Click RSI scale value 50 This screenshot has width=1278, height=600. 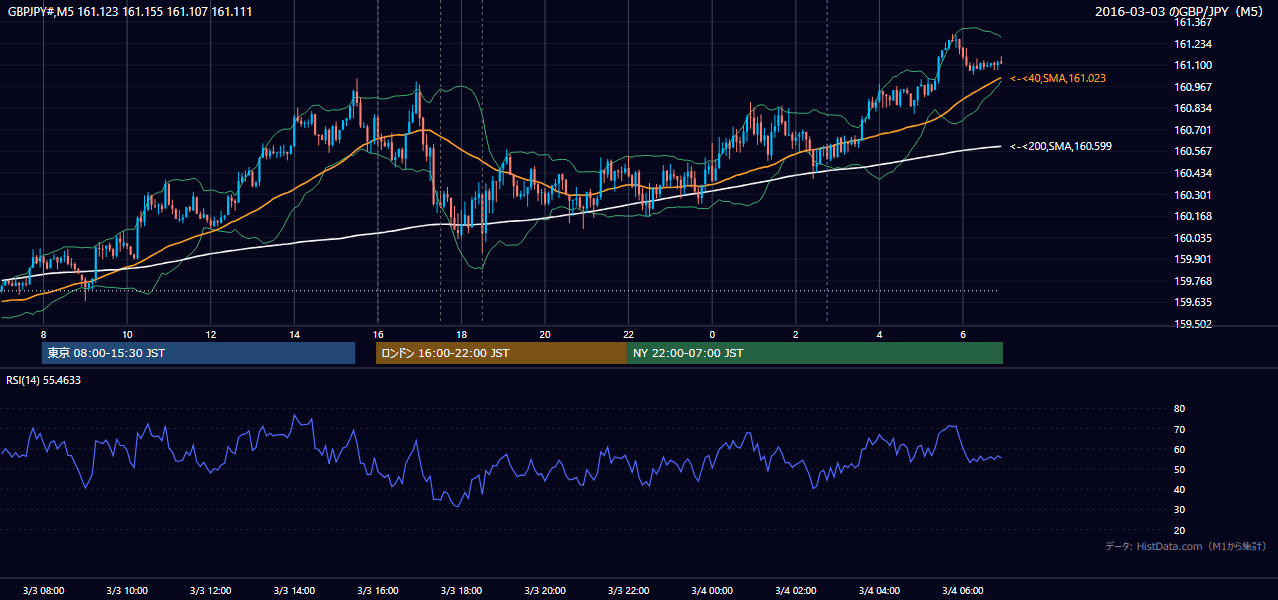[1179, 469]
